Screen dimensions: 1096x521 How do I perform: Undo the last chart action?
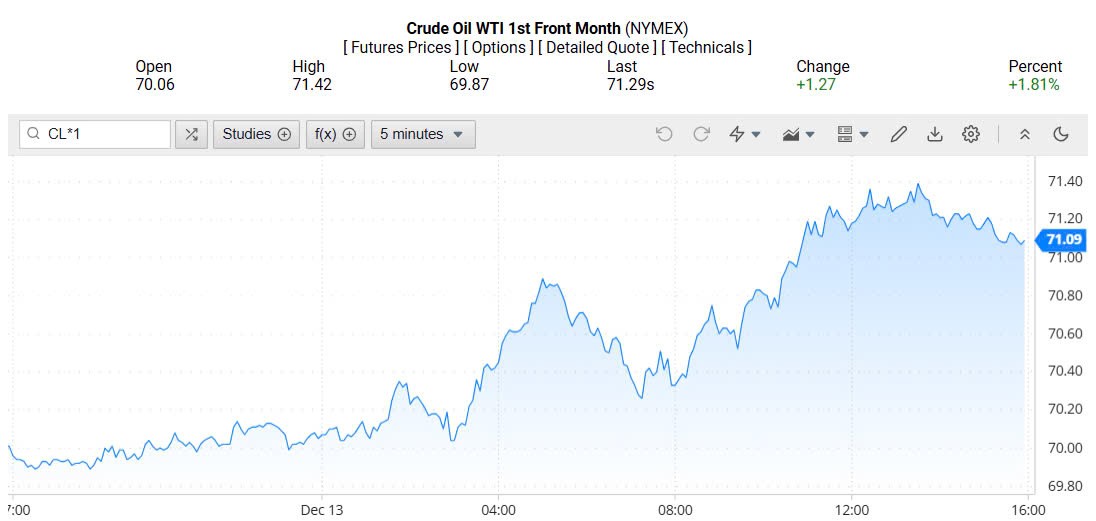pos(664,134)
